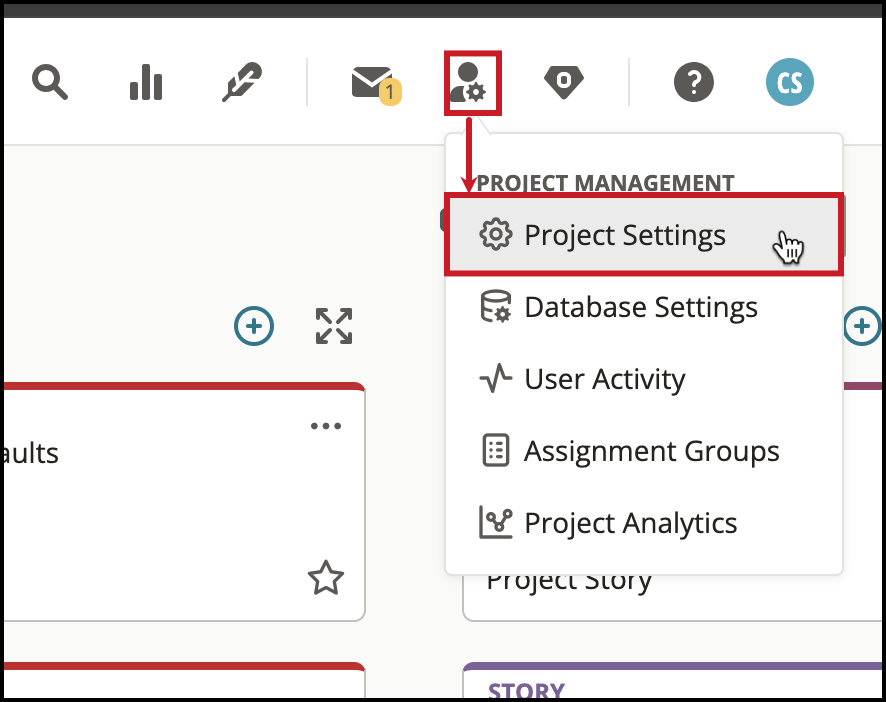This screenshot has width=886, height=702.
Task: Open the user management gear icon
Action: [x=468, y=82]
